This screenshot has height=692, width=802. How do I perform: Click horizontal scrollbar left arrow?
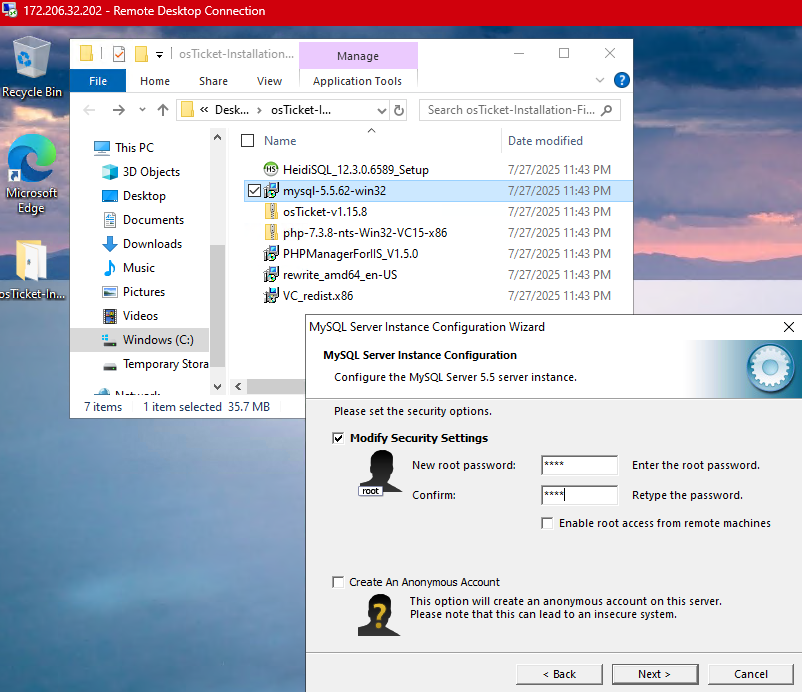tap(238, 386)
